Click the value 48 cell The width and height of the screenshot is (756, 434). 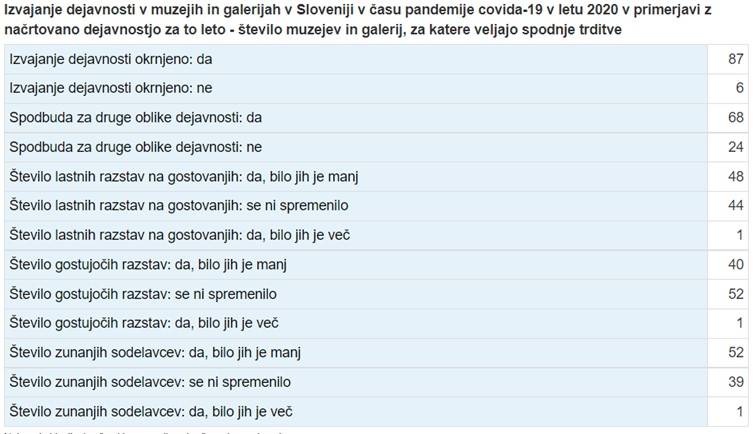coord(736,177)
